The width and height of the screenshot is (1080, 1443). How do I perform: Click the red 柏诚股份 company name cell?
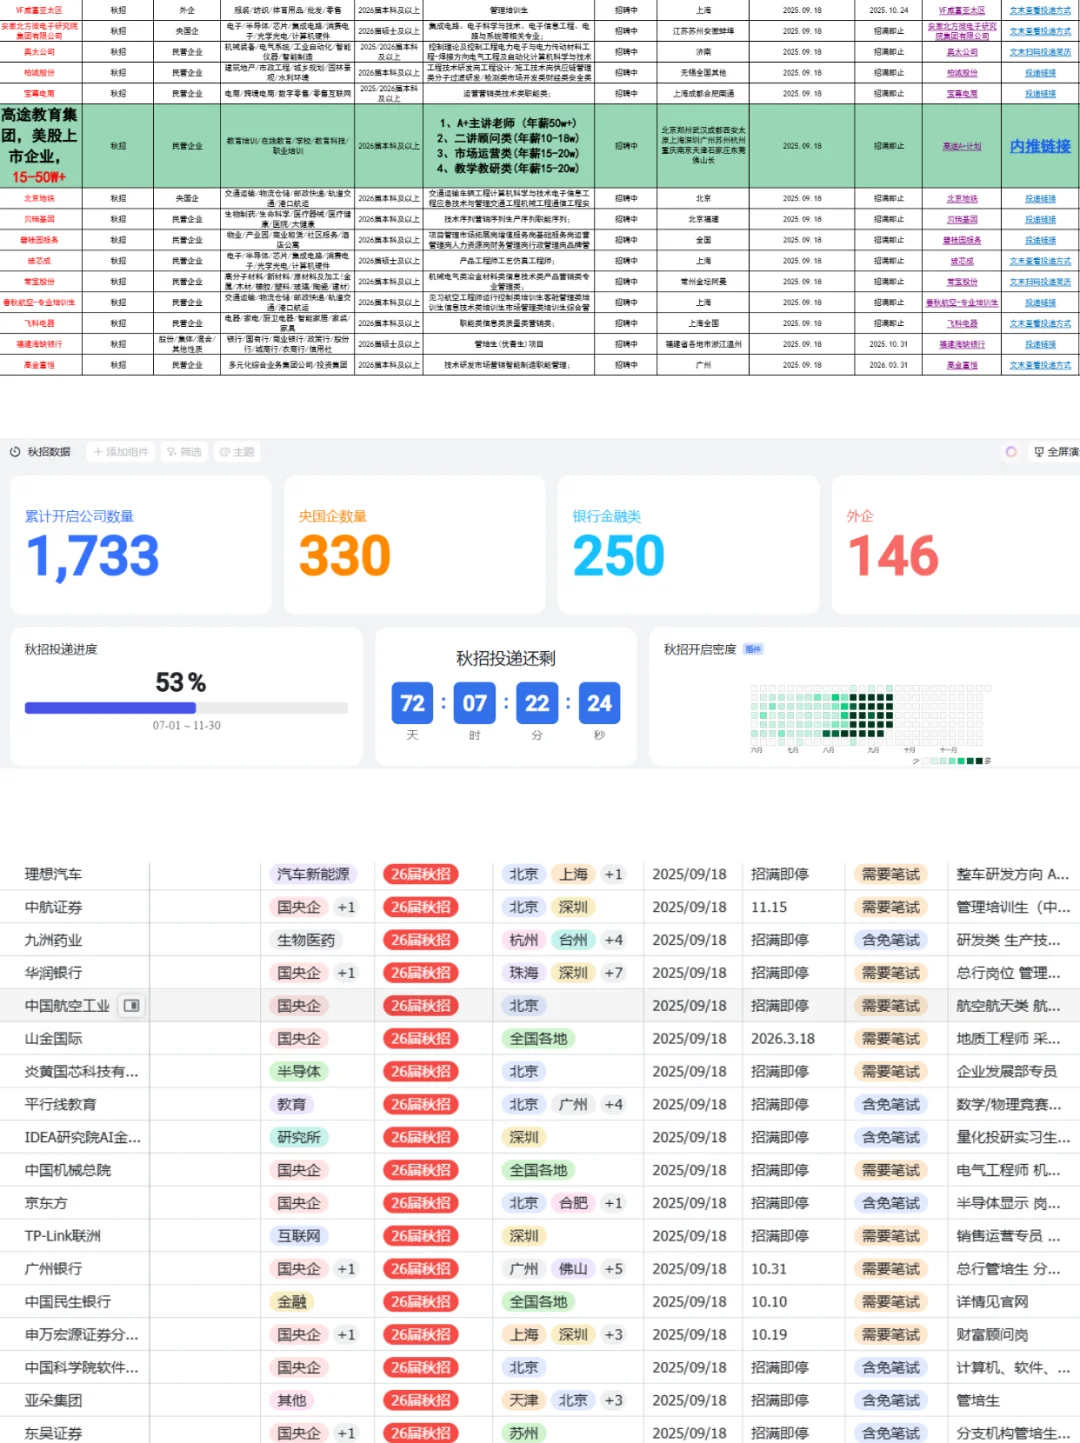click(40, 73)
